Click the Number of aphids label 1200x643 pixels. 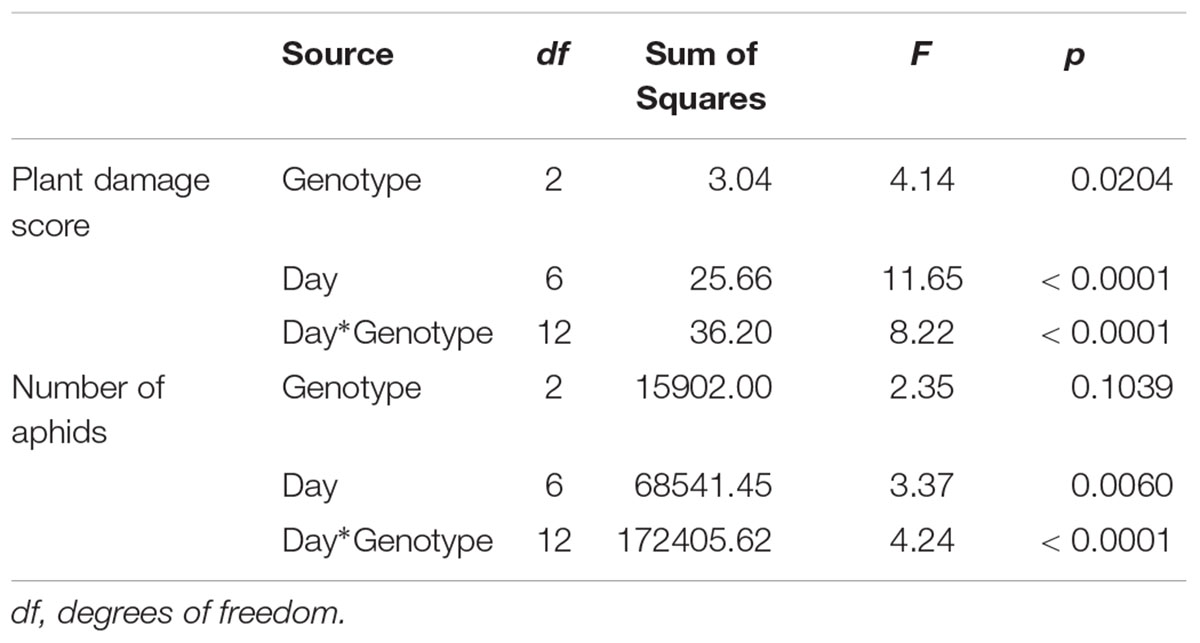pos(87,409)
